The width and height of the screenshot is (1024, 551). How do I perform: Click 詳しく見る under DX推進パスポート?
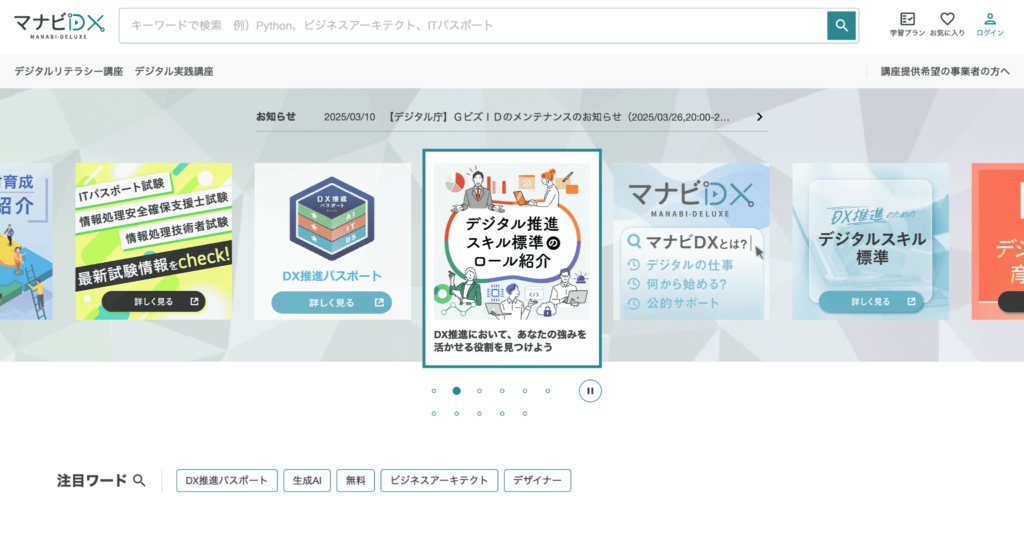tap(332, 302)
